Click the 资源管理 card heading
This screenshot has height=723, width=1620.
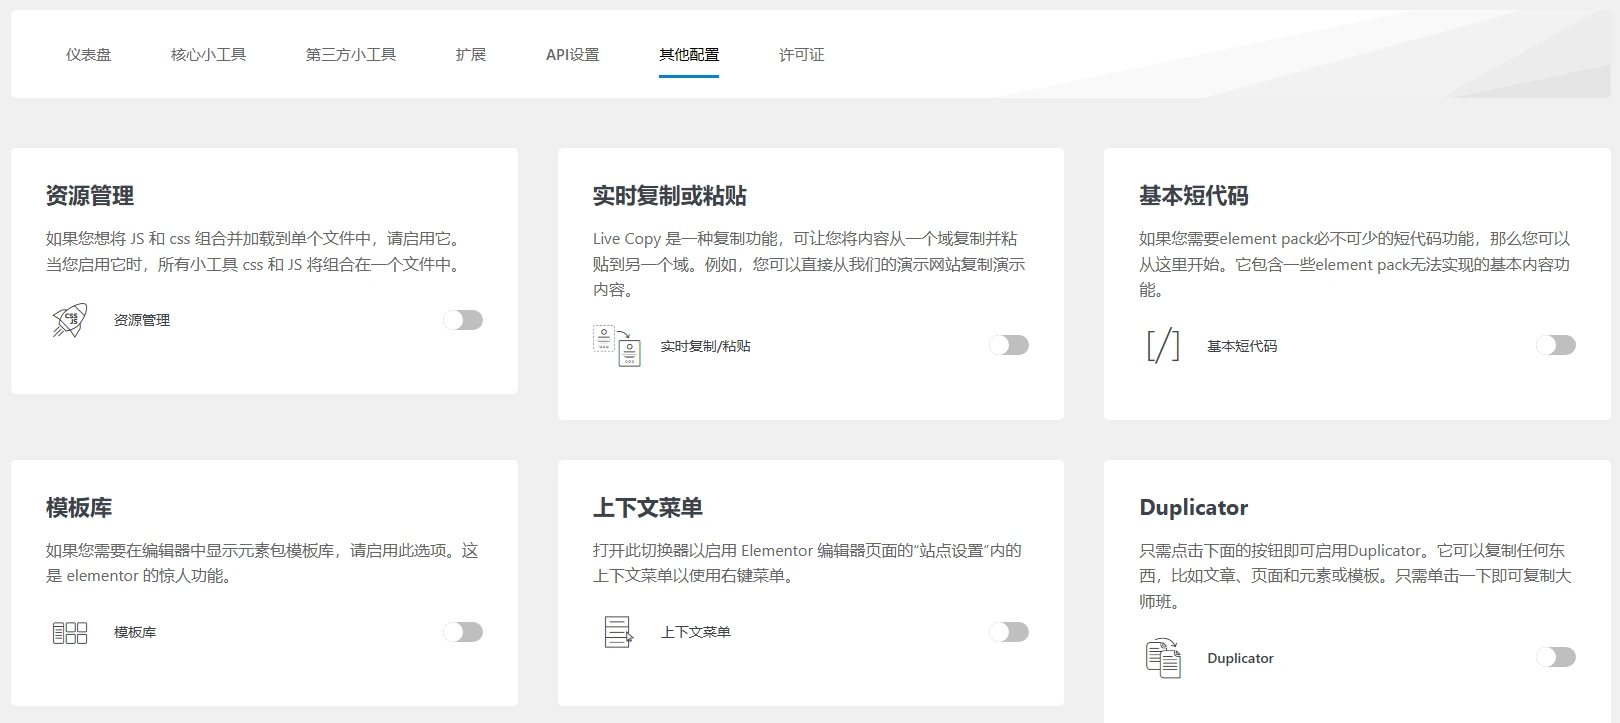pos(90,196)
